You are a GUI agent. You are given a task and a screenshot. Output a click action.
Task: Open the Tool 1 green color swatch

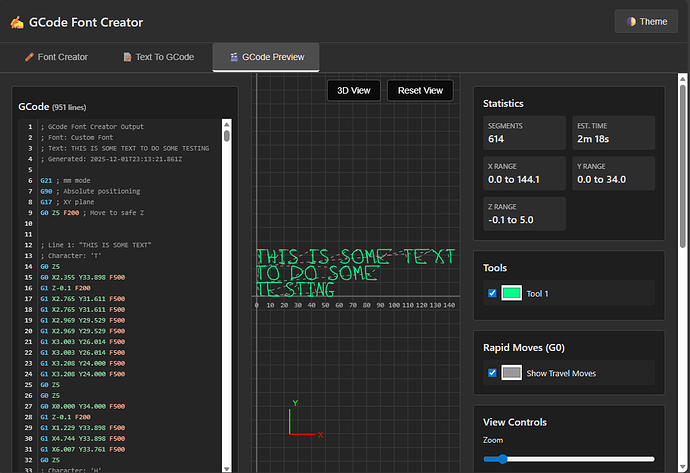click(511, 293)
